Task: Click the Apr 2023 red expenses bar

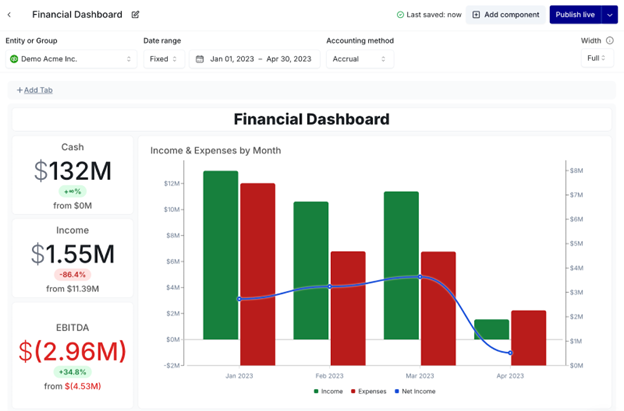Action: tap(528, 338)
